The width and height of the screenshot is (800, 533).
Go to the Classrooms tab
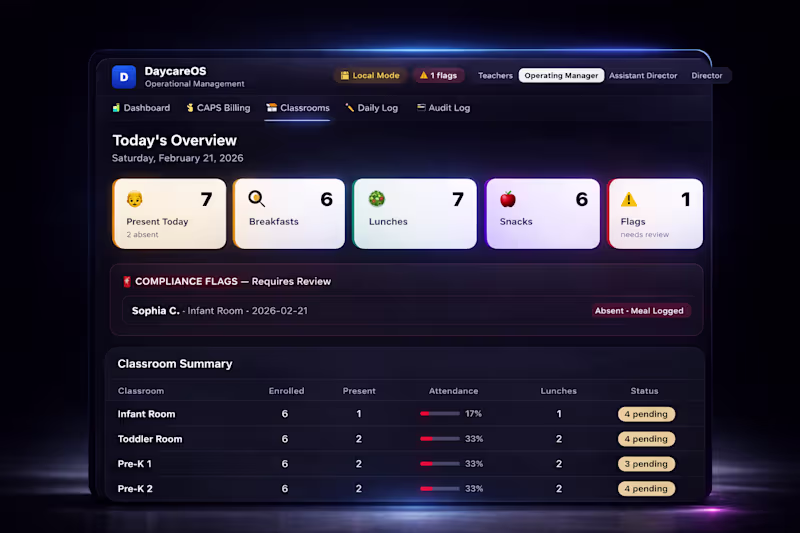pos(298,108)
